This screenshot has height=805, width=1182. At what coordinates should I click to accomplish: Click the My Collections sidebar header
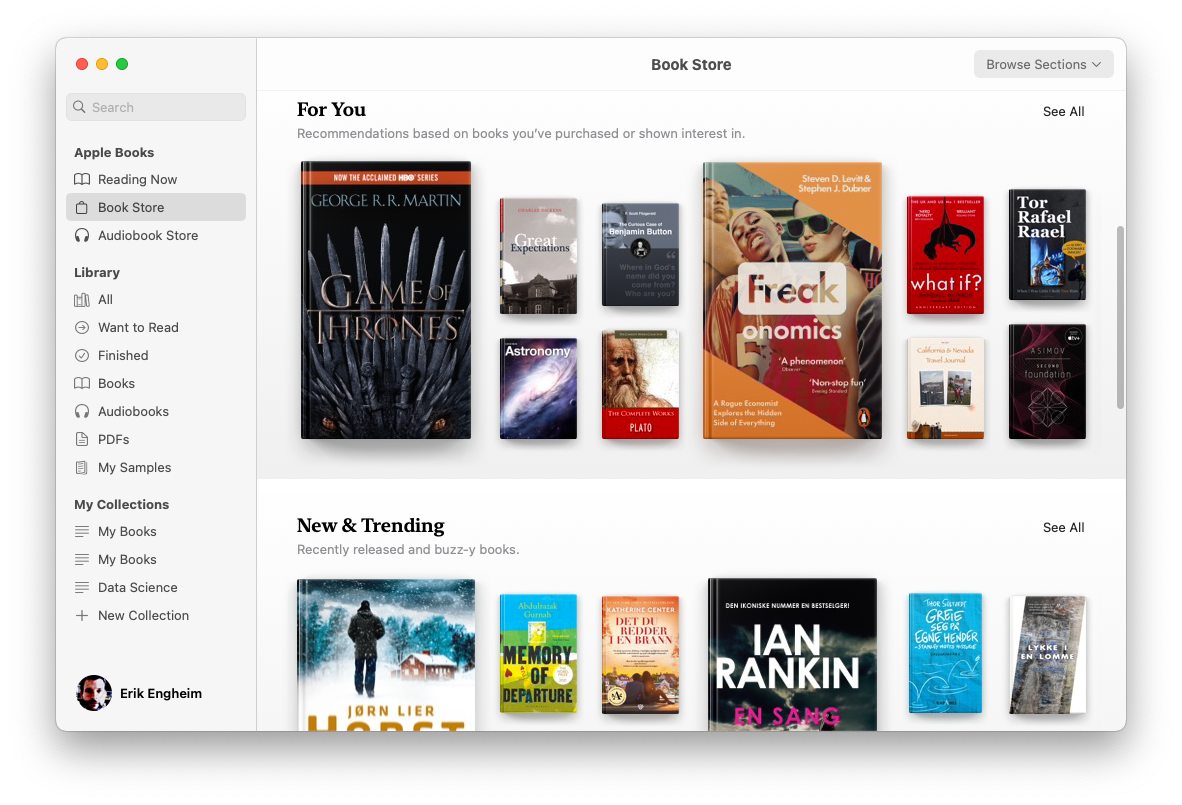[x=121, y=504]
